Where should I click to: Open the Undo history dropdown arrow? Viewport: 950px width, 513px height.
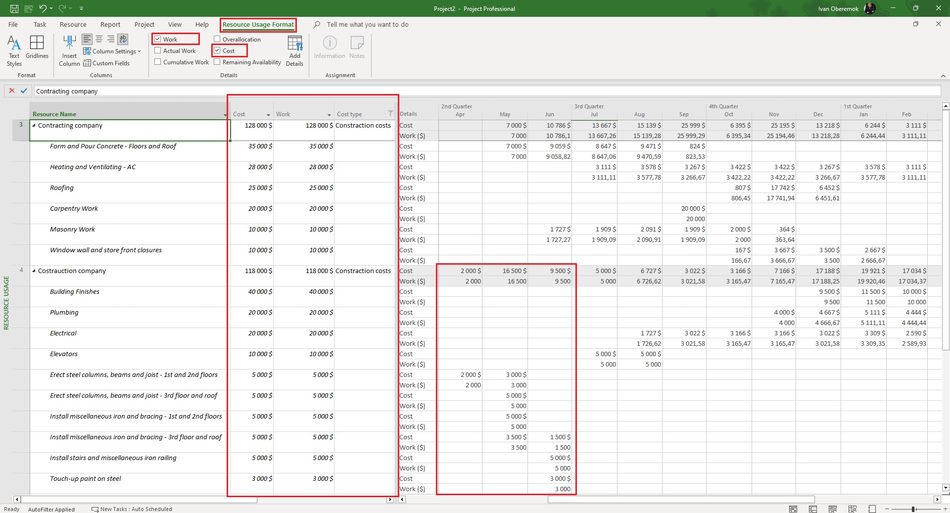(51, 8)
